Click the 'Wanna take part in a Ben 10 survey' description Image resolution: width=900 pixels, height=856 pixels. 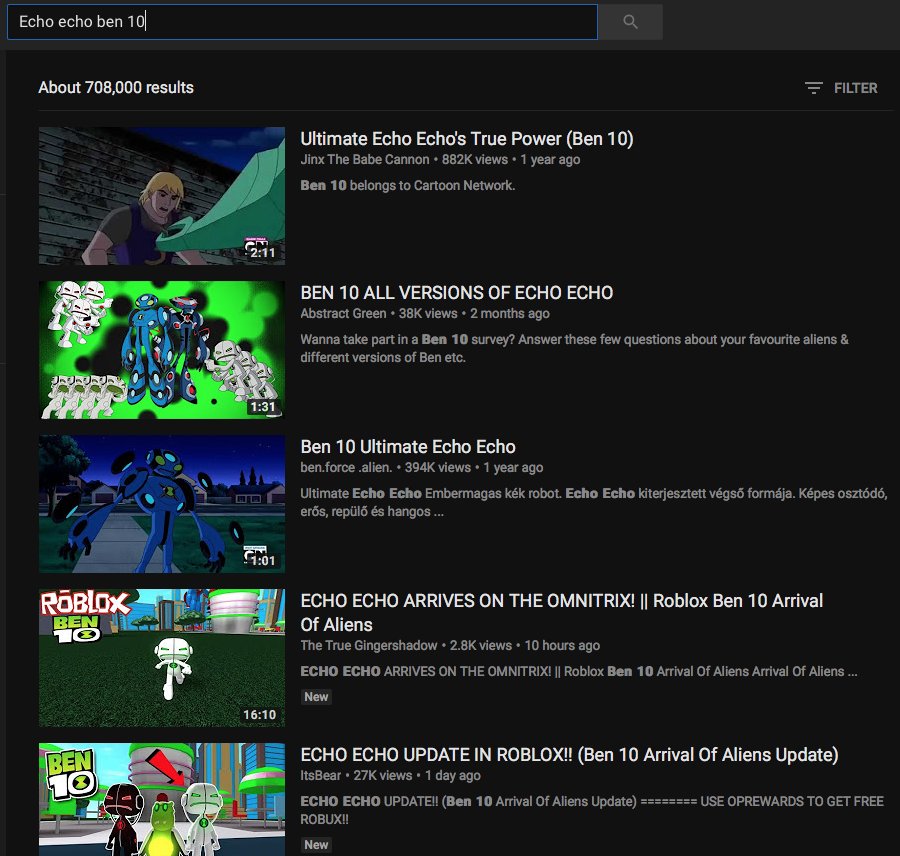tap(574, 348)
